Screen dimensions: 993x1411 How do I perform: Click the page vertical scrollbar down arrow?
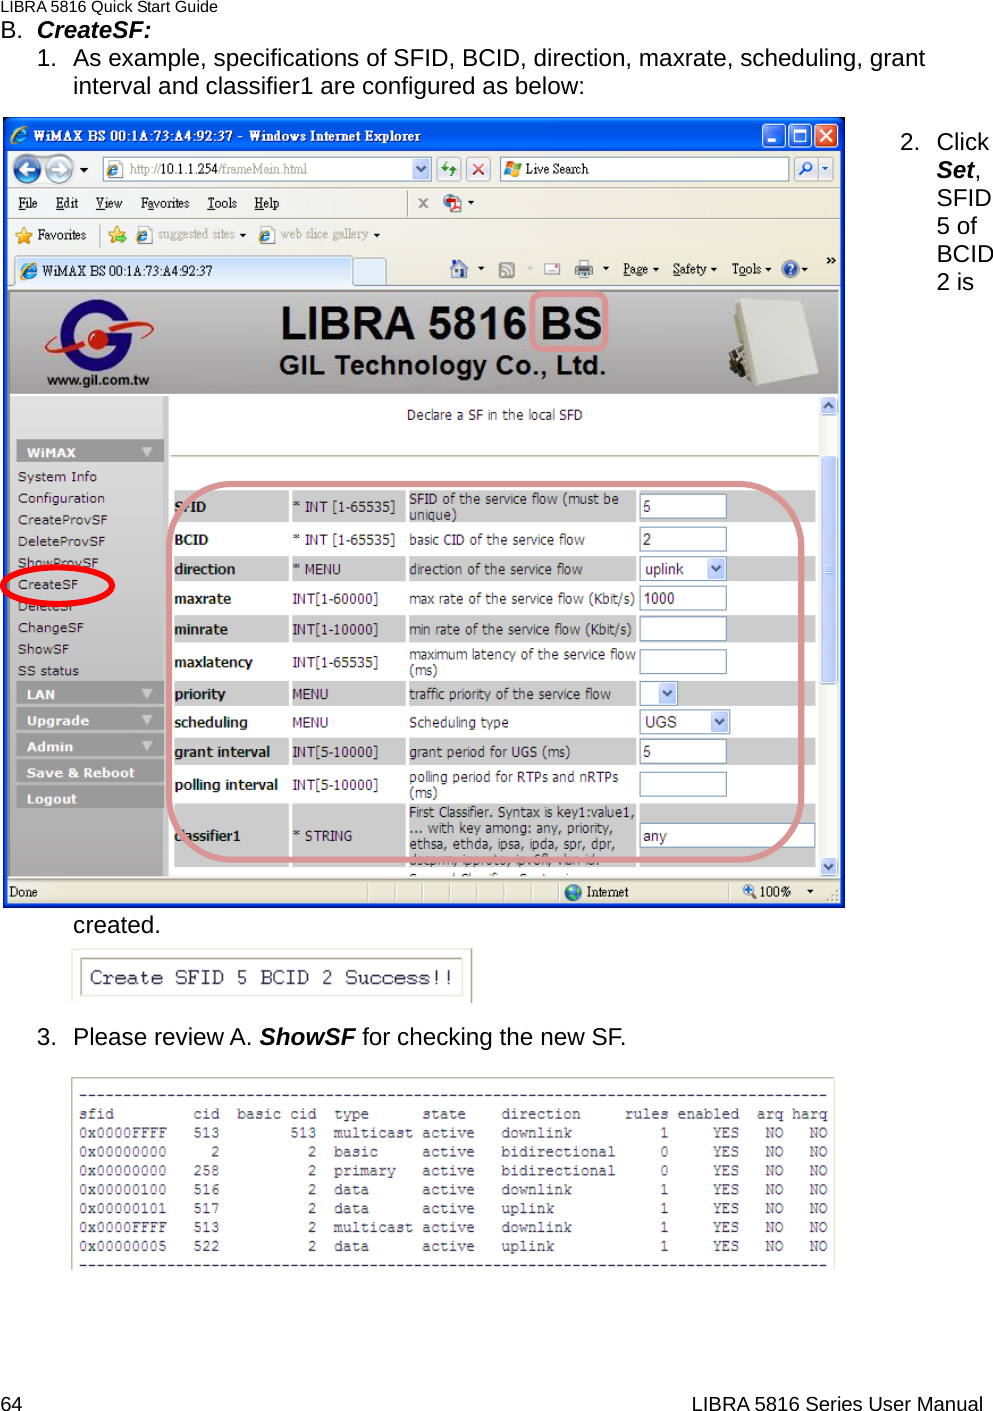[x=828, y=866]
